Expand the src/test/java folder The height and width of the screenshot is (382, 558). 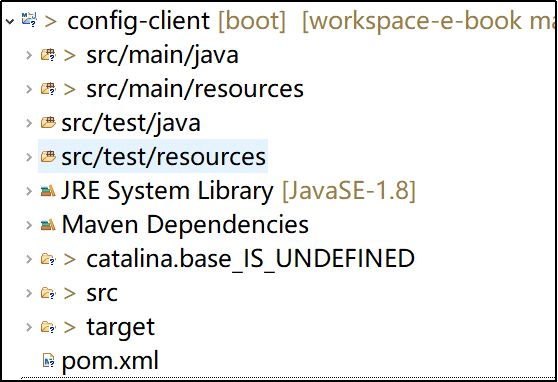29,123
